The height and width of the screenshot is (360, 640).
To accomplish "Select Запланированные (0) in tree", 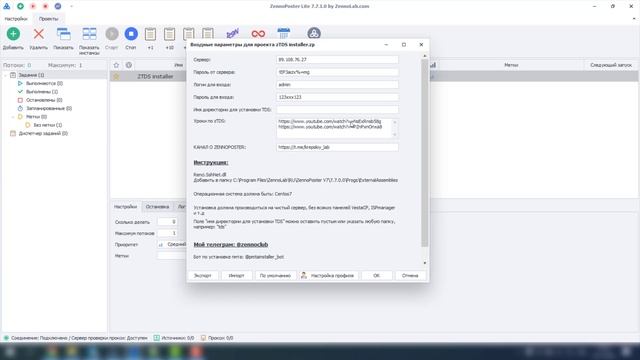I will click(x=49, y=109).
